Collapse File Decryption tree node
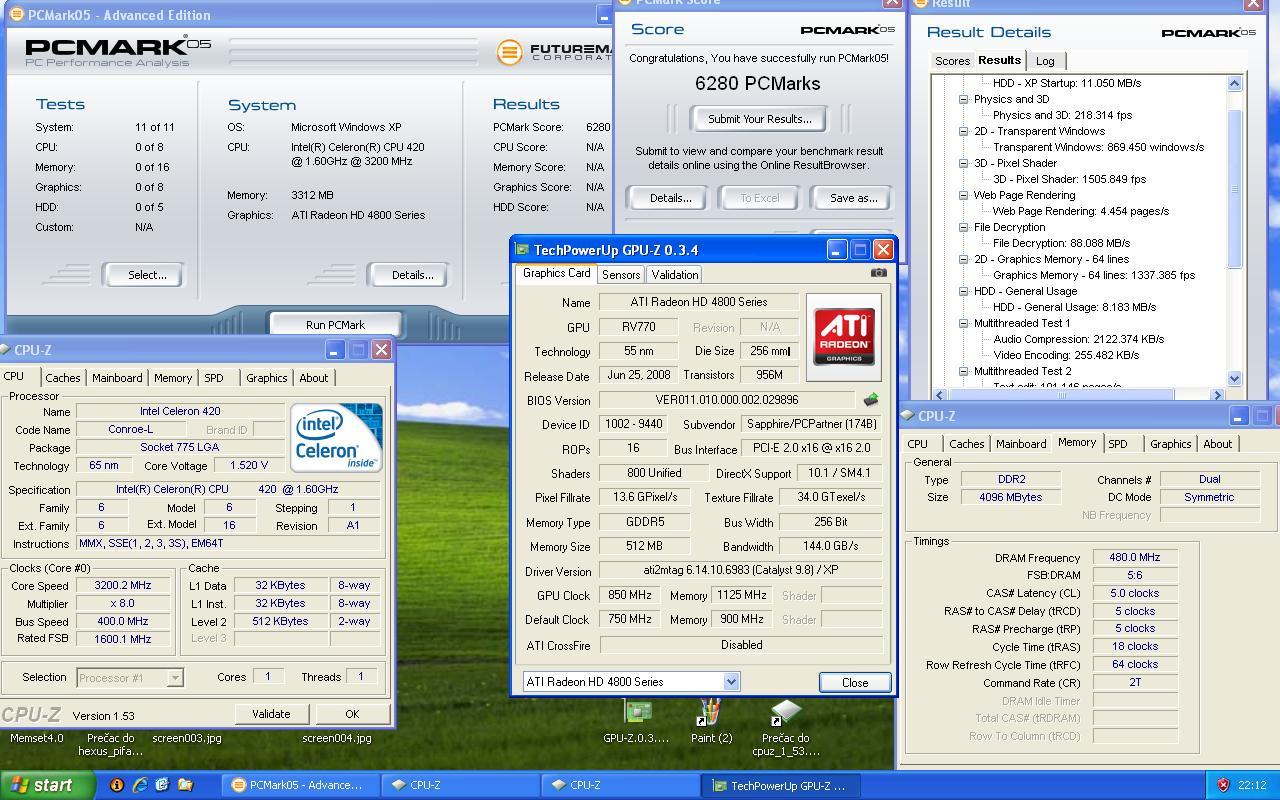Image resolution: width=1280 pixels, height=800 pixels. tap(963, 227)
